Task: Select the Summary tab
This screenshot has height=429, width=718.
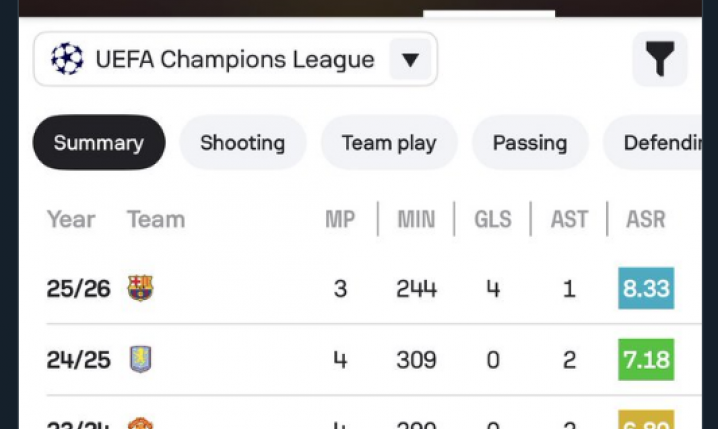Action: coord(98,143)
